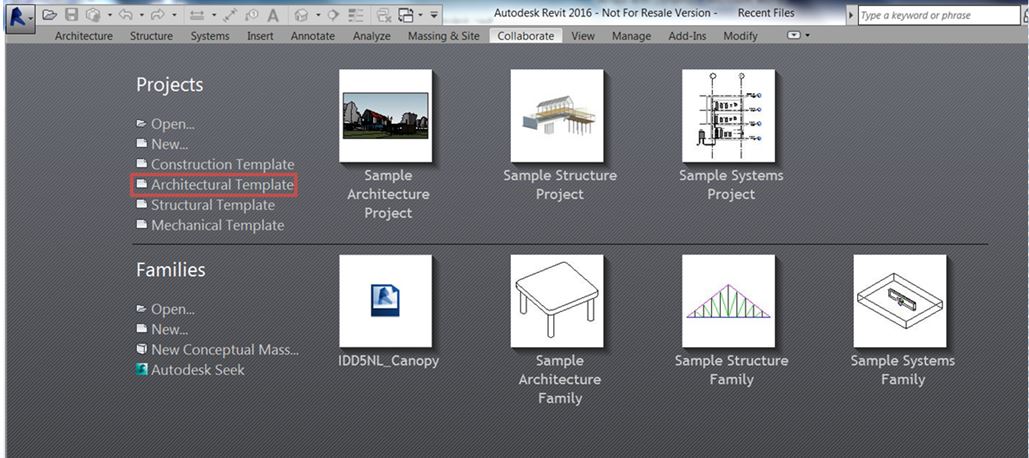Image resolution: width=1029 pixels, height=458 pixels.
Task: Click the Autodesk Seek logo icon
Action: click(x=141, y=369)
